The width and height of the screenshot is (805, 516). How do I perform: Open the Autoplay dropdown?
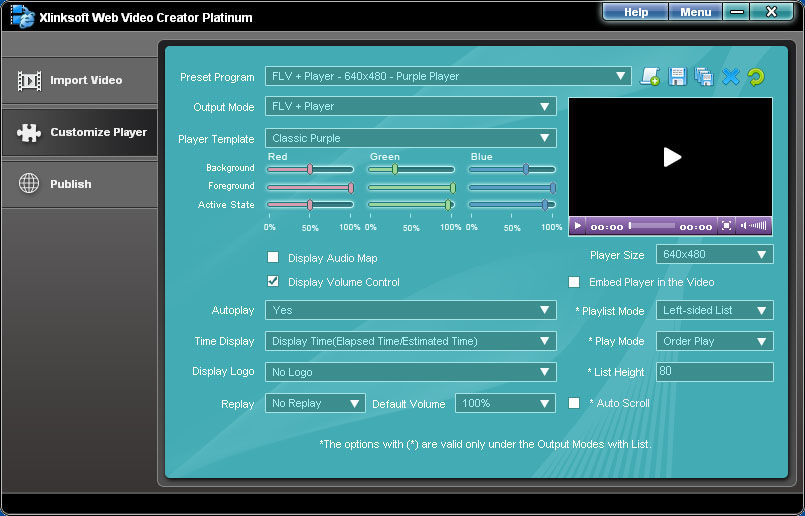tap(411, 310)
